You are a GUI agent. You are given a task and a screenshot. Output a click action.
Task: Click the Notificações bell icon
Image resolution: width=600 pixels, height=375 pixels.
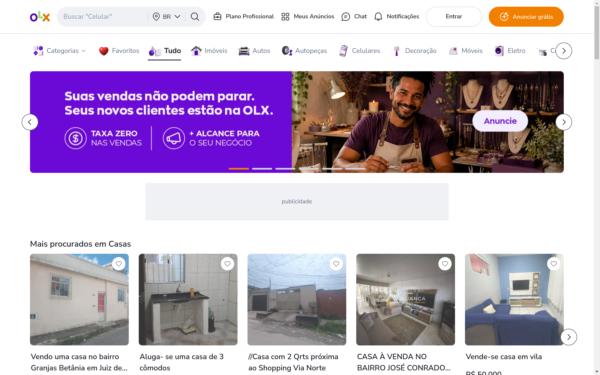(x=378, y=16)
